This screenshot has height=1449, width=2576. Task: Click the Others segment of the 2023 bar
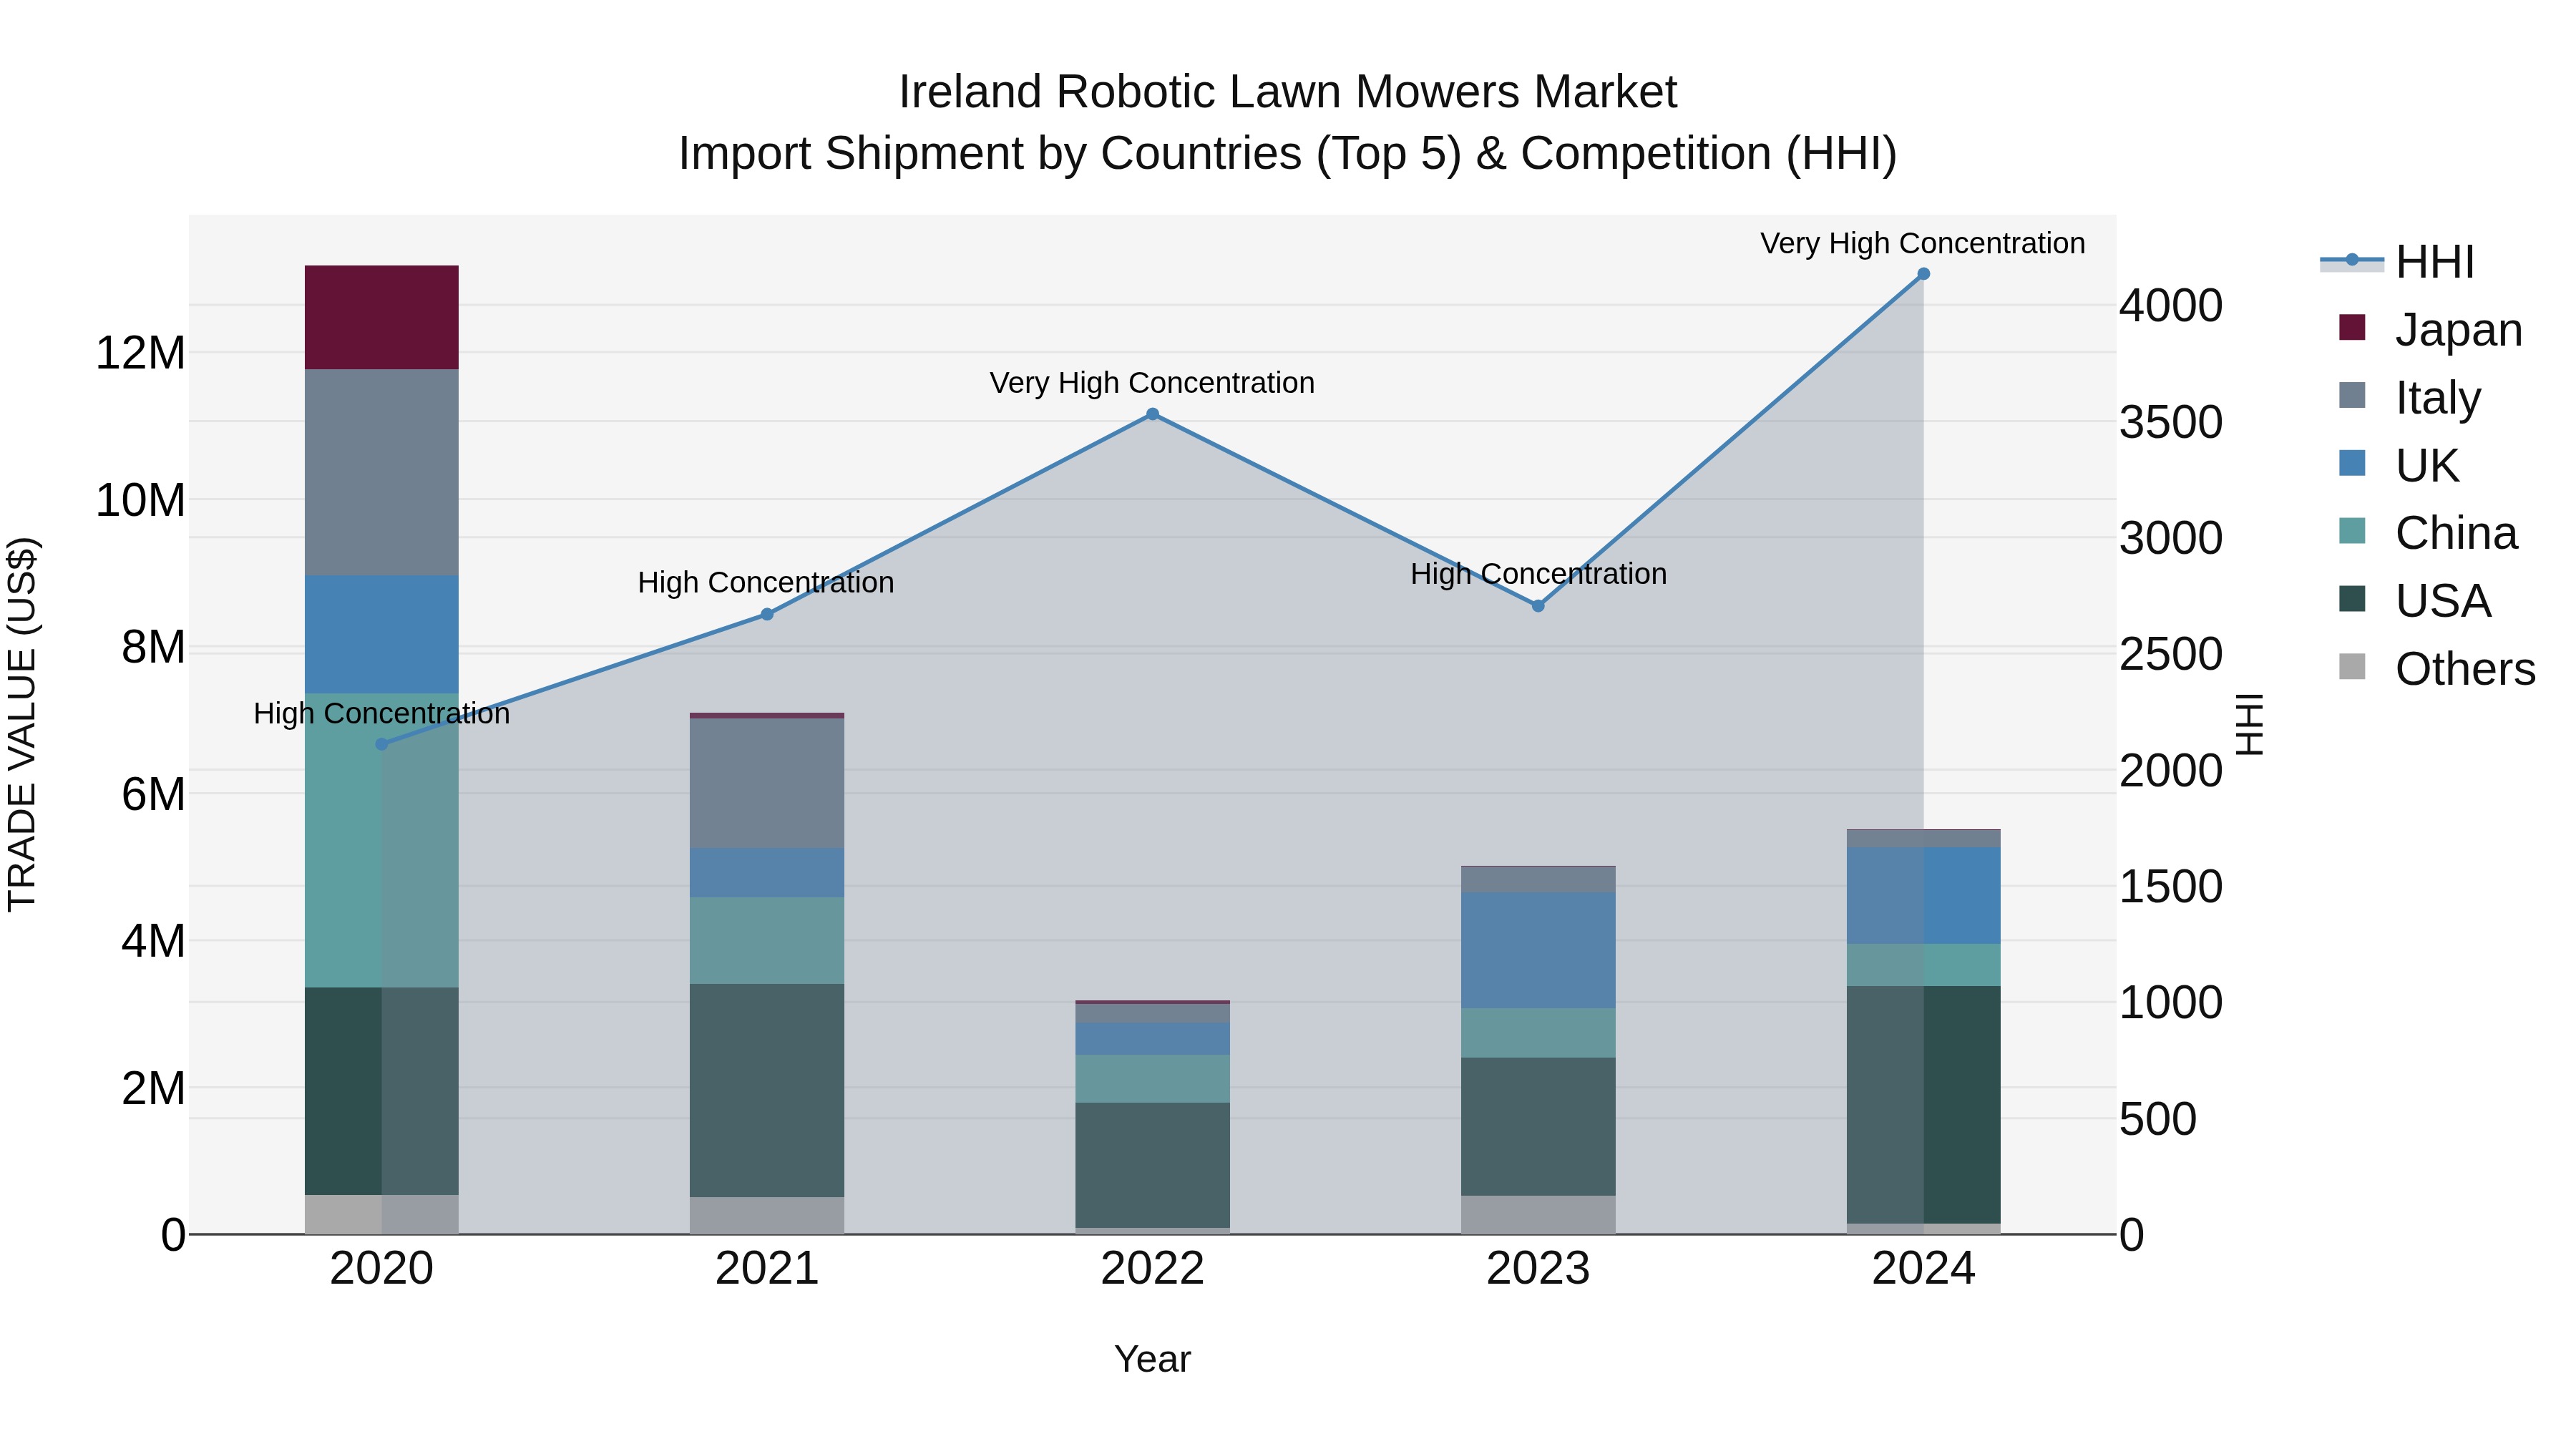pos(1538,1216)
